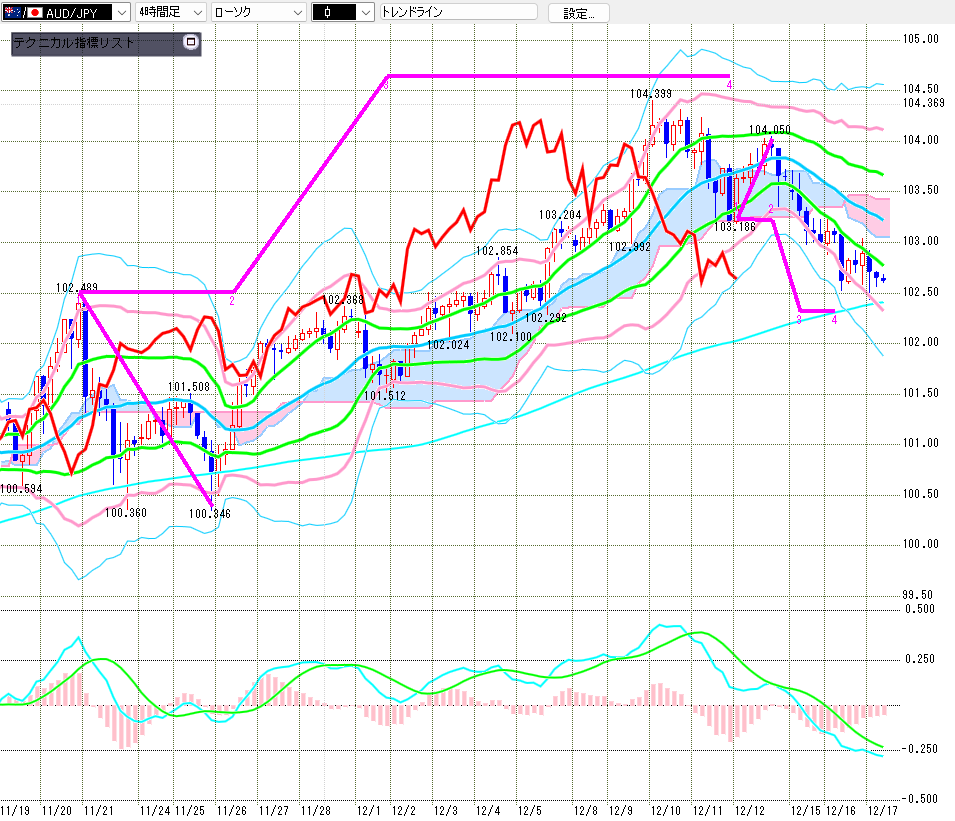Click the 105.00 level on the price axis

click(x=921, y=39)
